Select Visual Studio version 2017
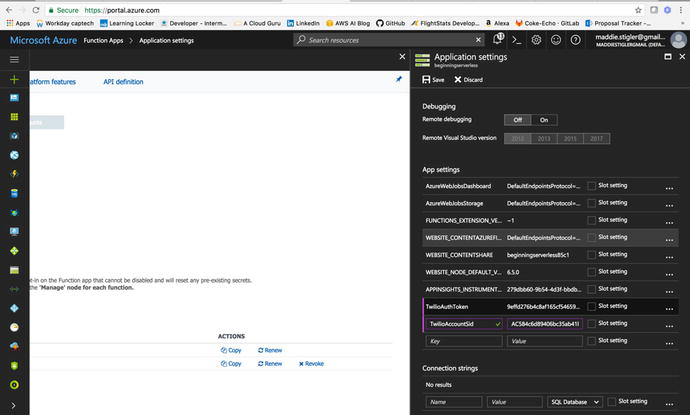 click(597, 137)
